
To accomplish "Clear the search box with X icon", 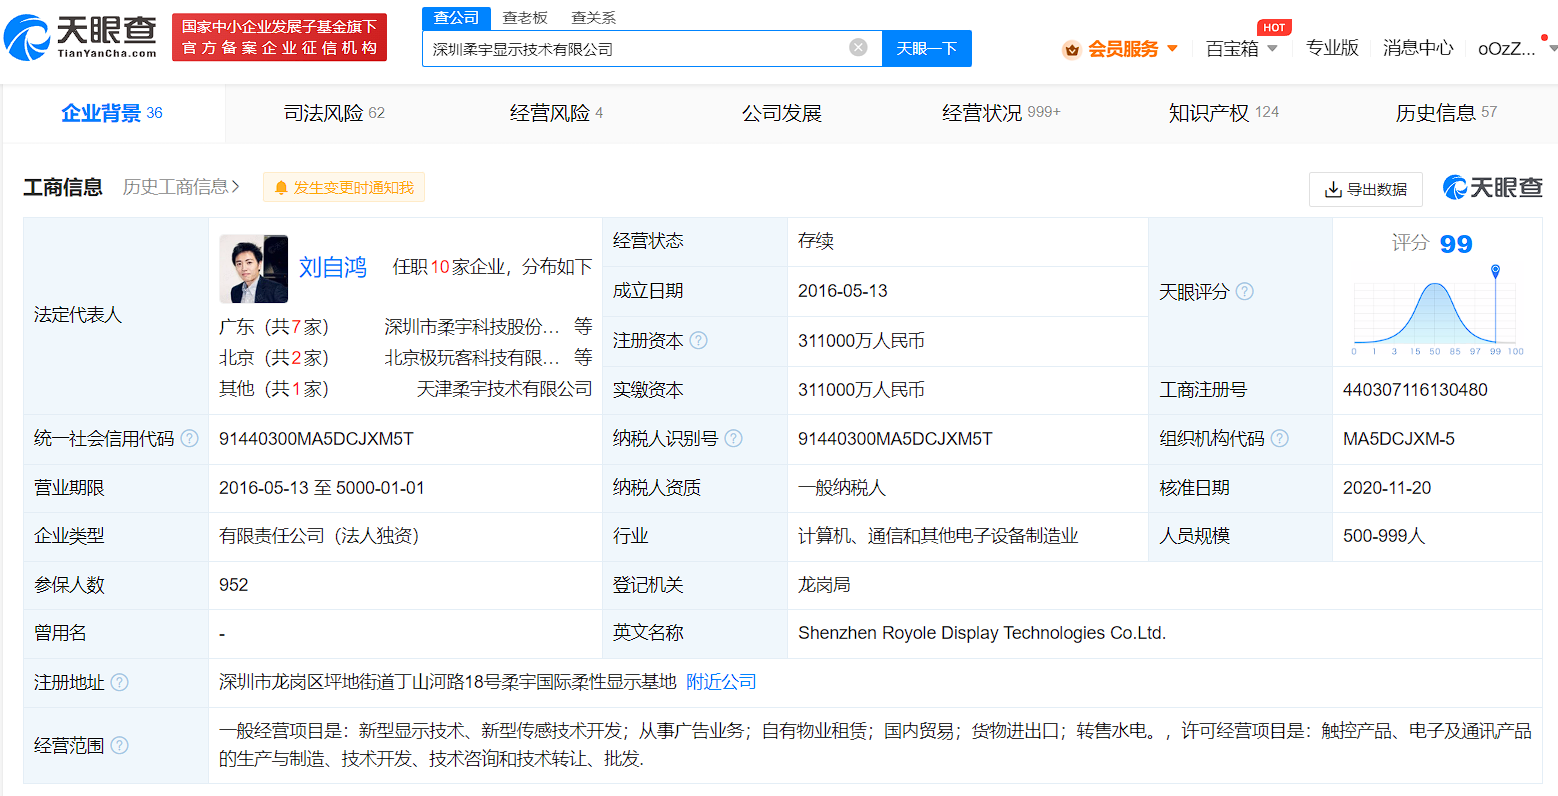I will pyautogui.click(x=858, y=48).
